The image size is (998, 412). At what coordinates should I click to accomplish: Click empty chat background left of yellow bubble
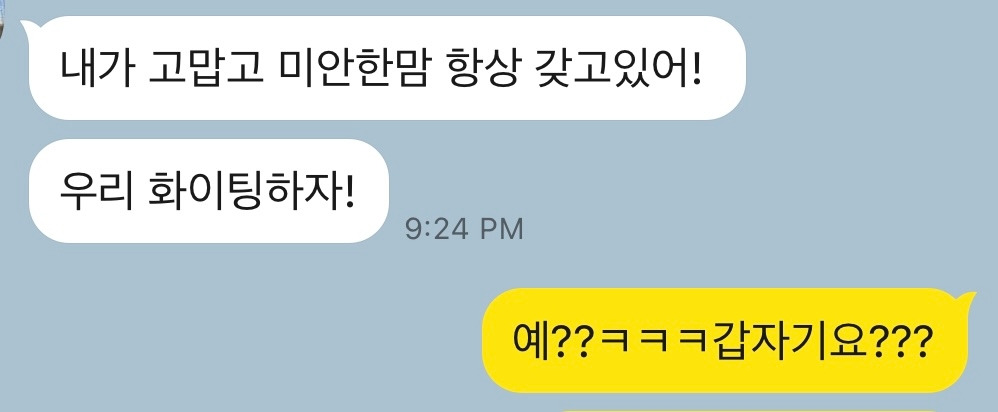click(x=242, y=340)
